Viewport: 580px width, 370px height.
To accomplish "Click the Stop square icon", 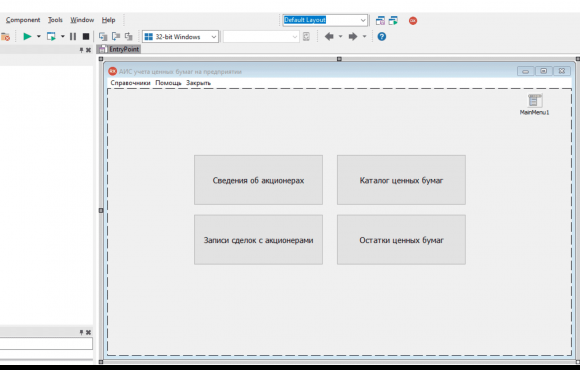I will pos(86,36).
